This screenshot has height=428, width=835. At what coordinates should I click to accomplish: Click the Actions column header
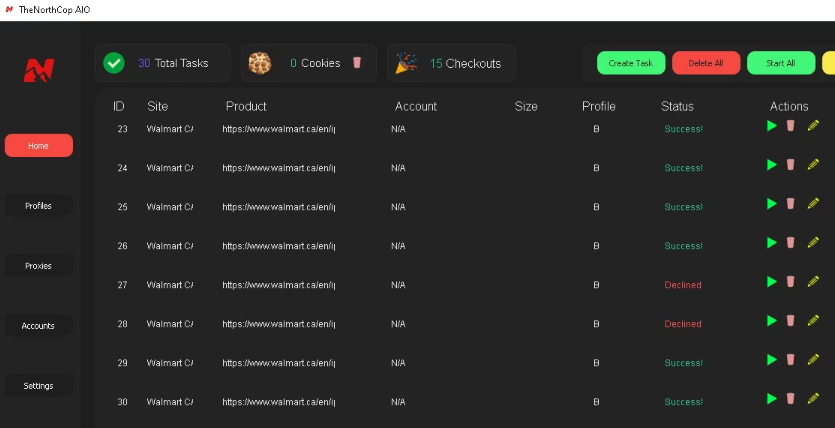point(789,106)
